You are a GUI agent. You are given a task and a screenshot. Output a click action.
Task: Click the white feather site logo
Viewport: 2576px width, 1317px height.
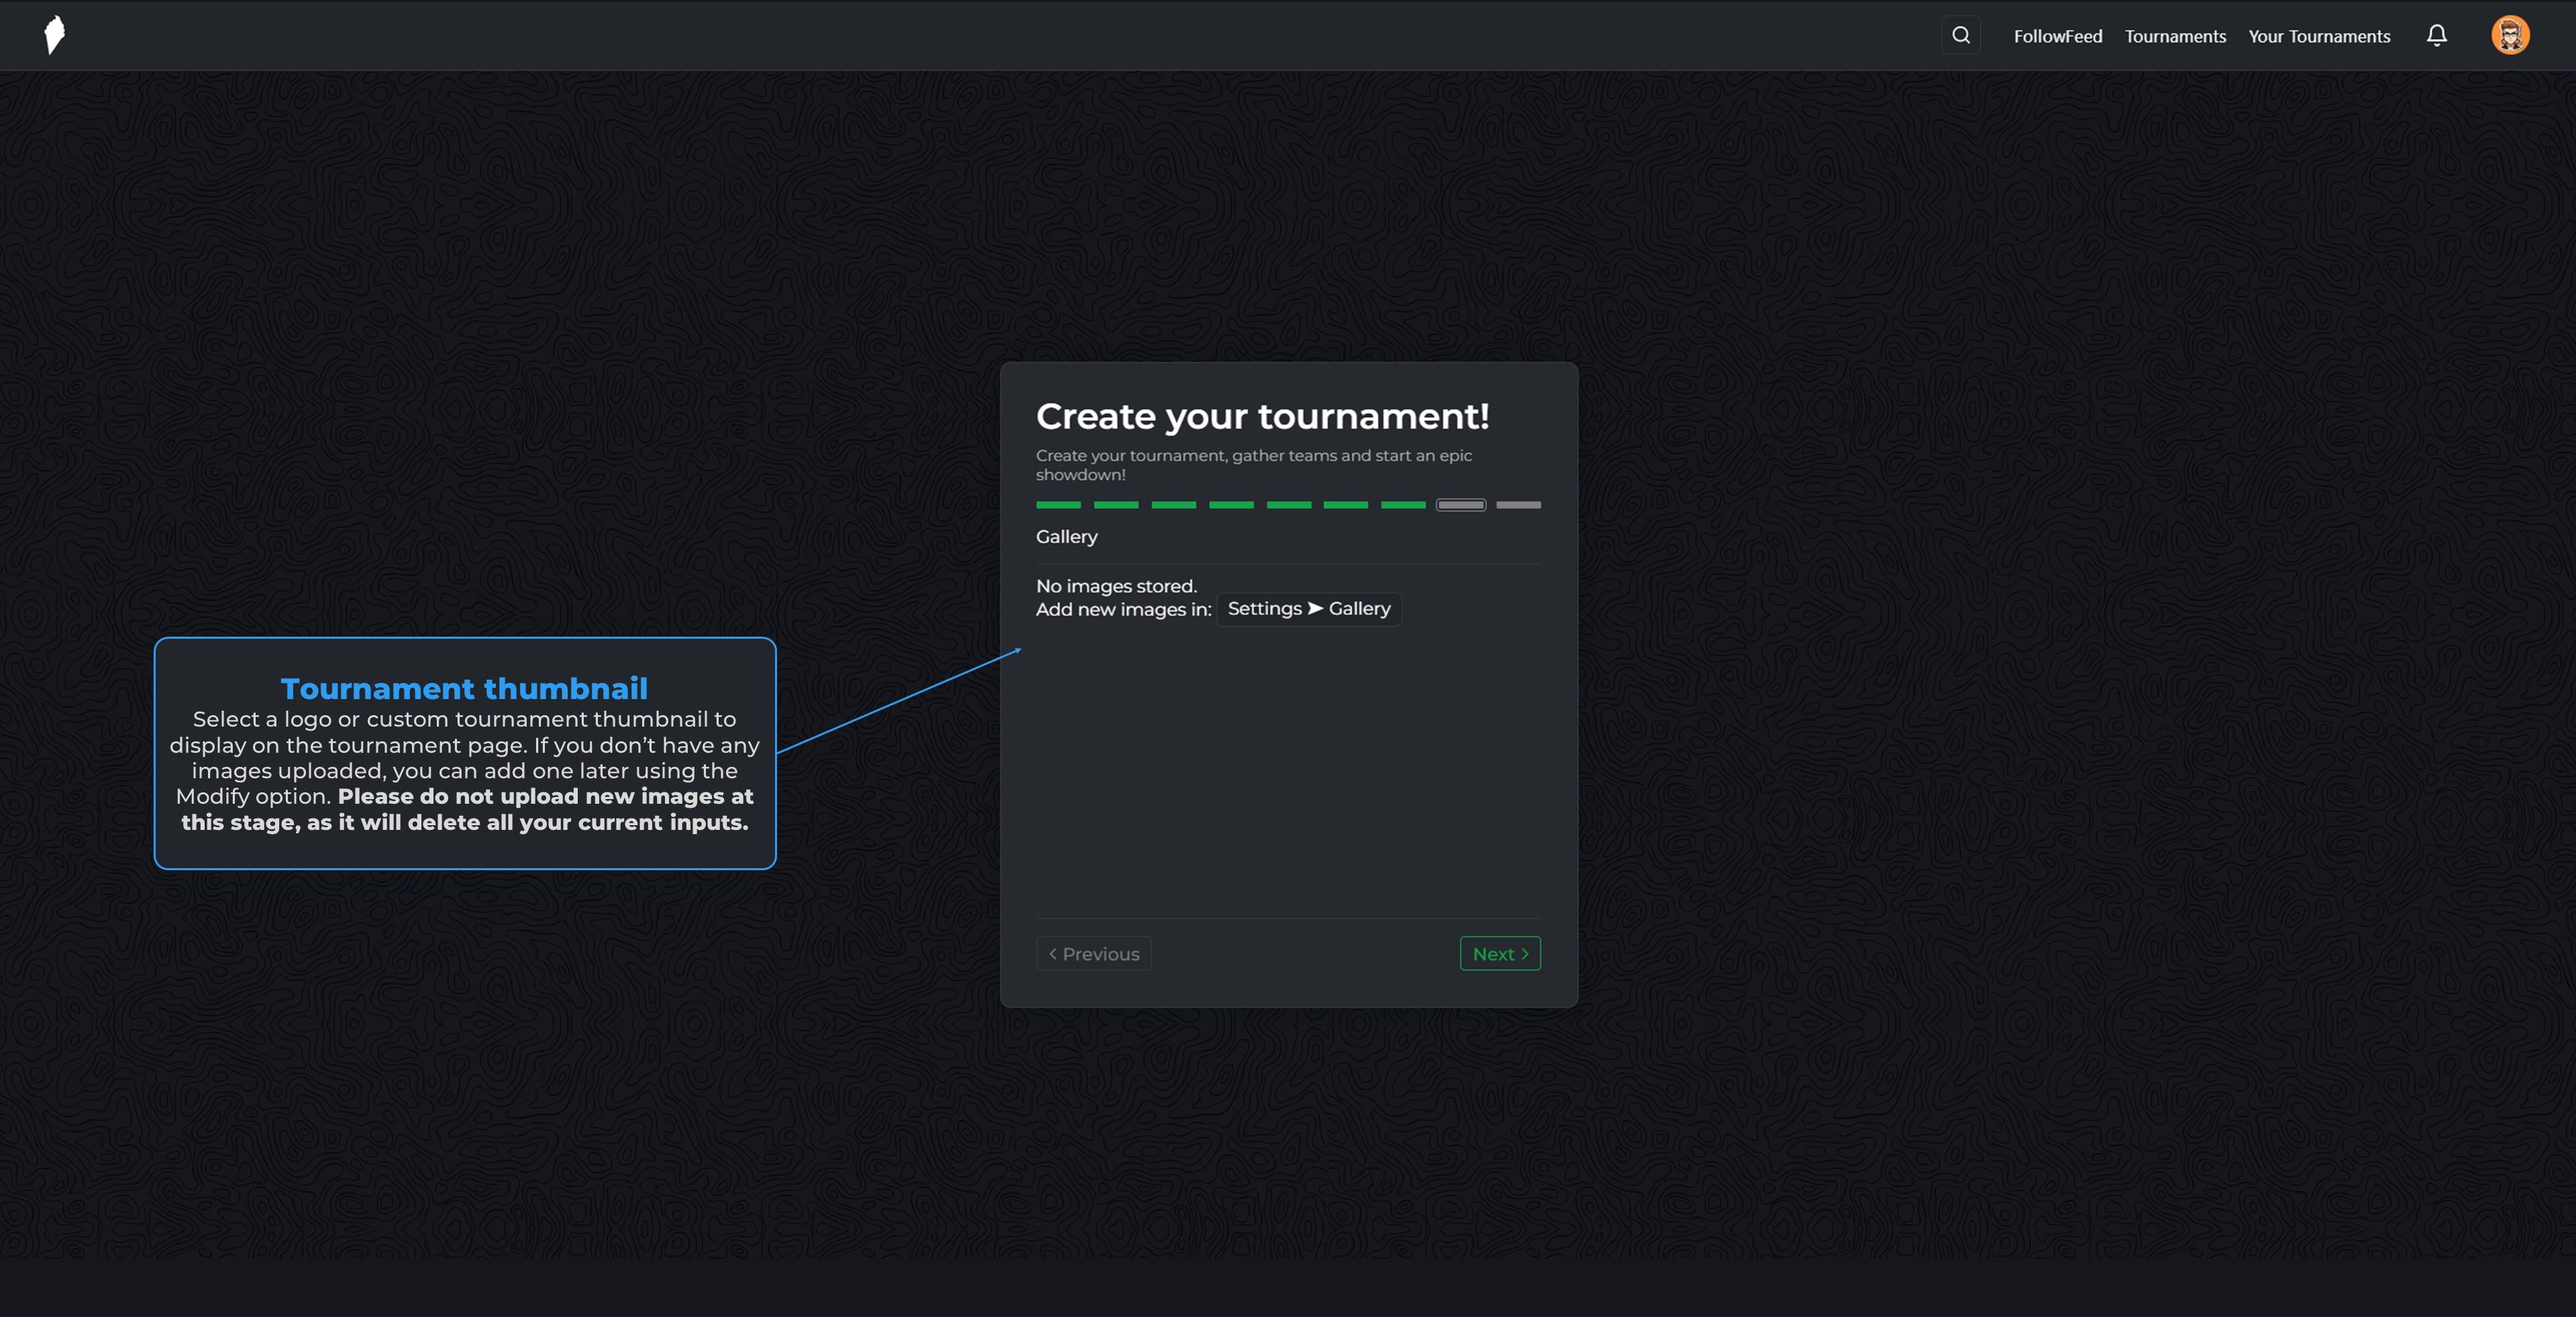55,35
